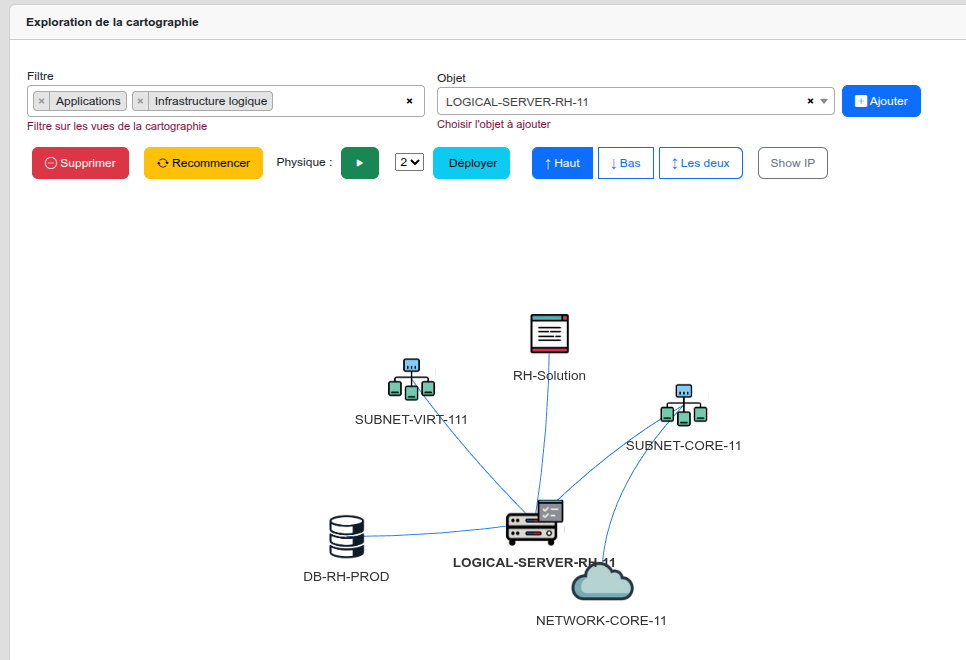Choose Les deux direction option
The width and height of the screenshot is (966, 660).
[x=700, y=163]
